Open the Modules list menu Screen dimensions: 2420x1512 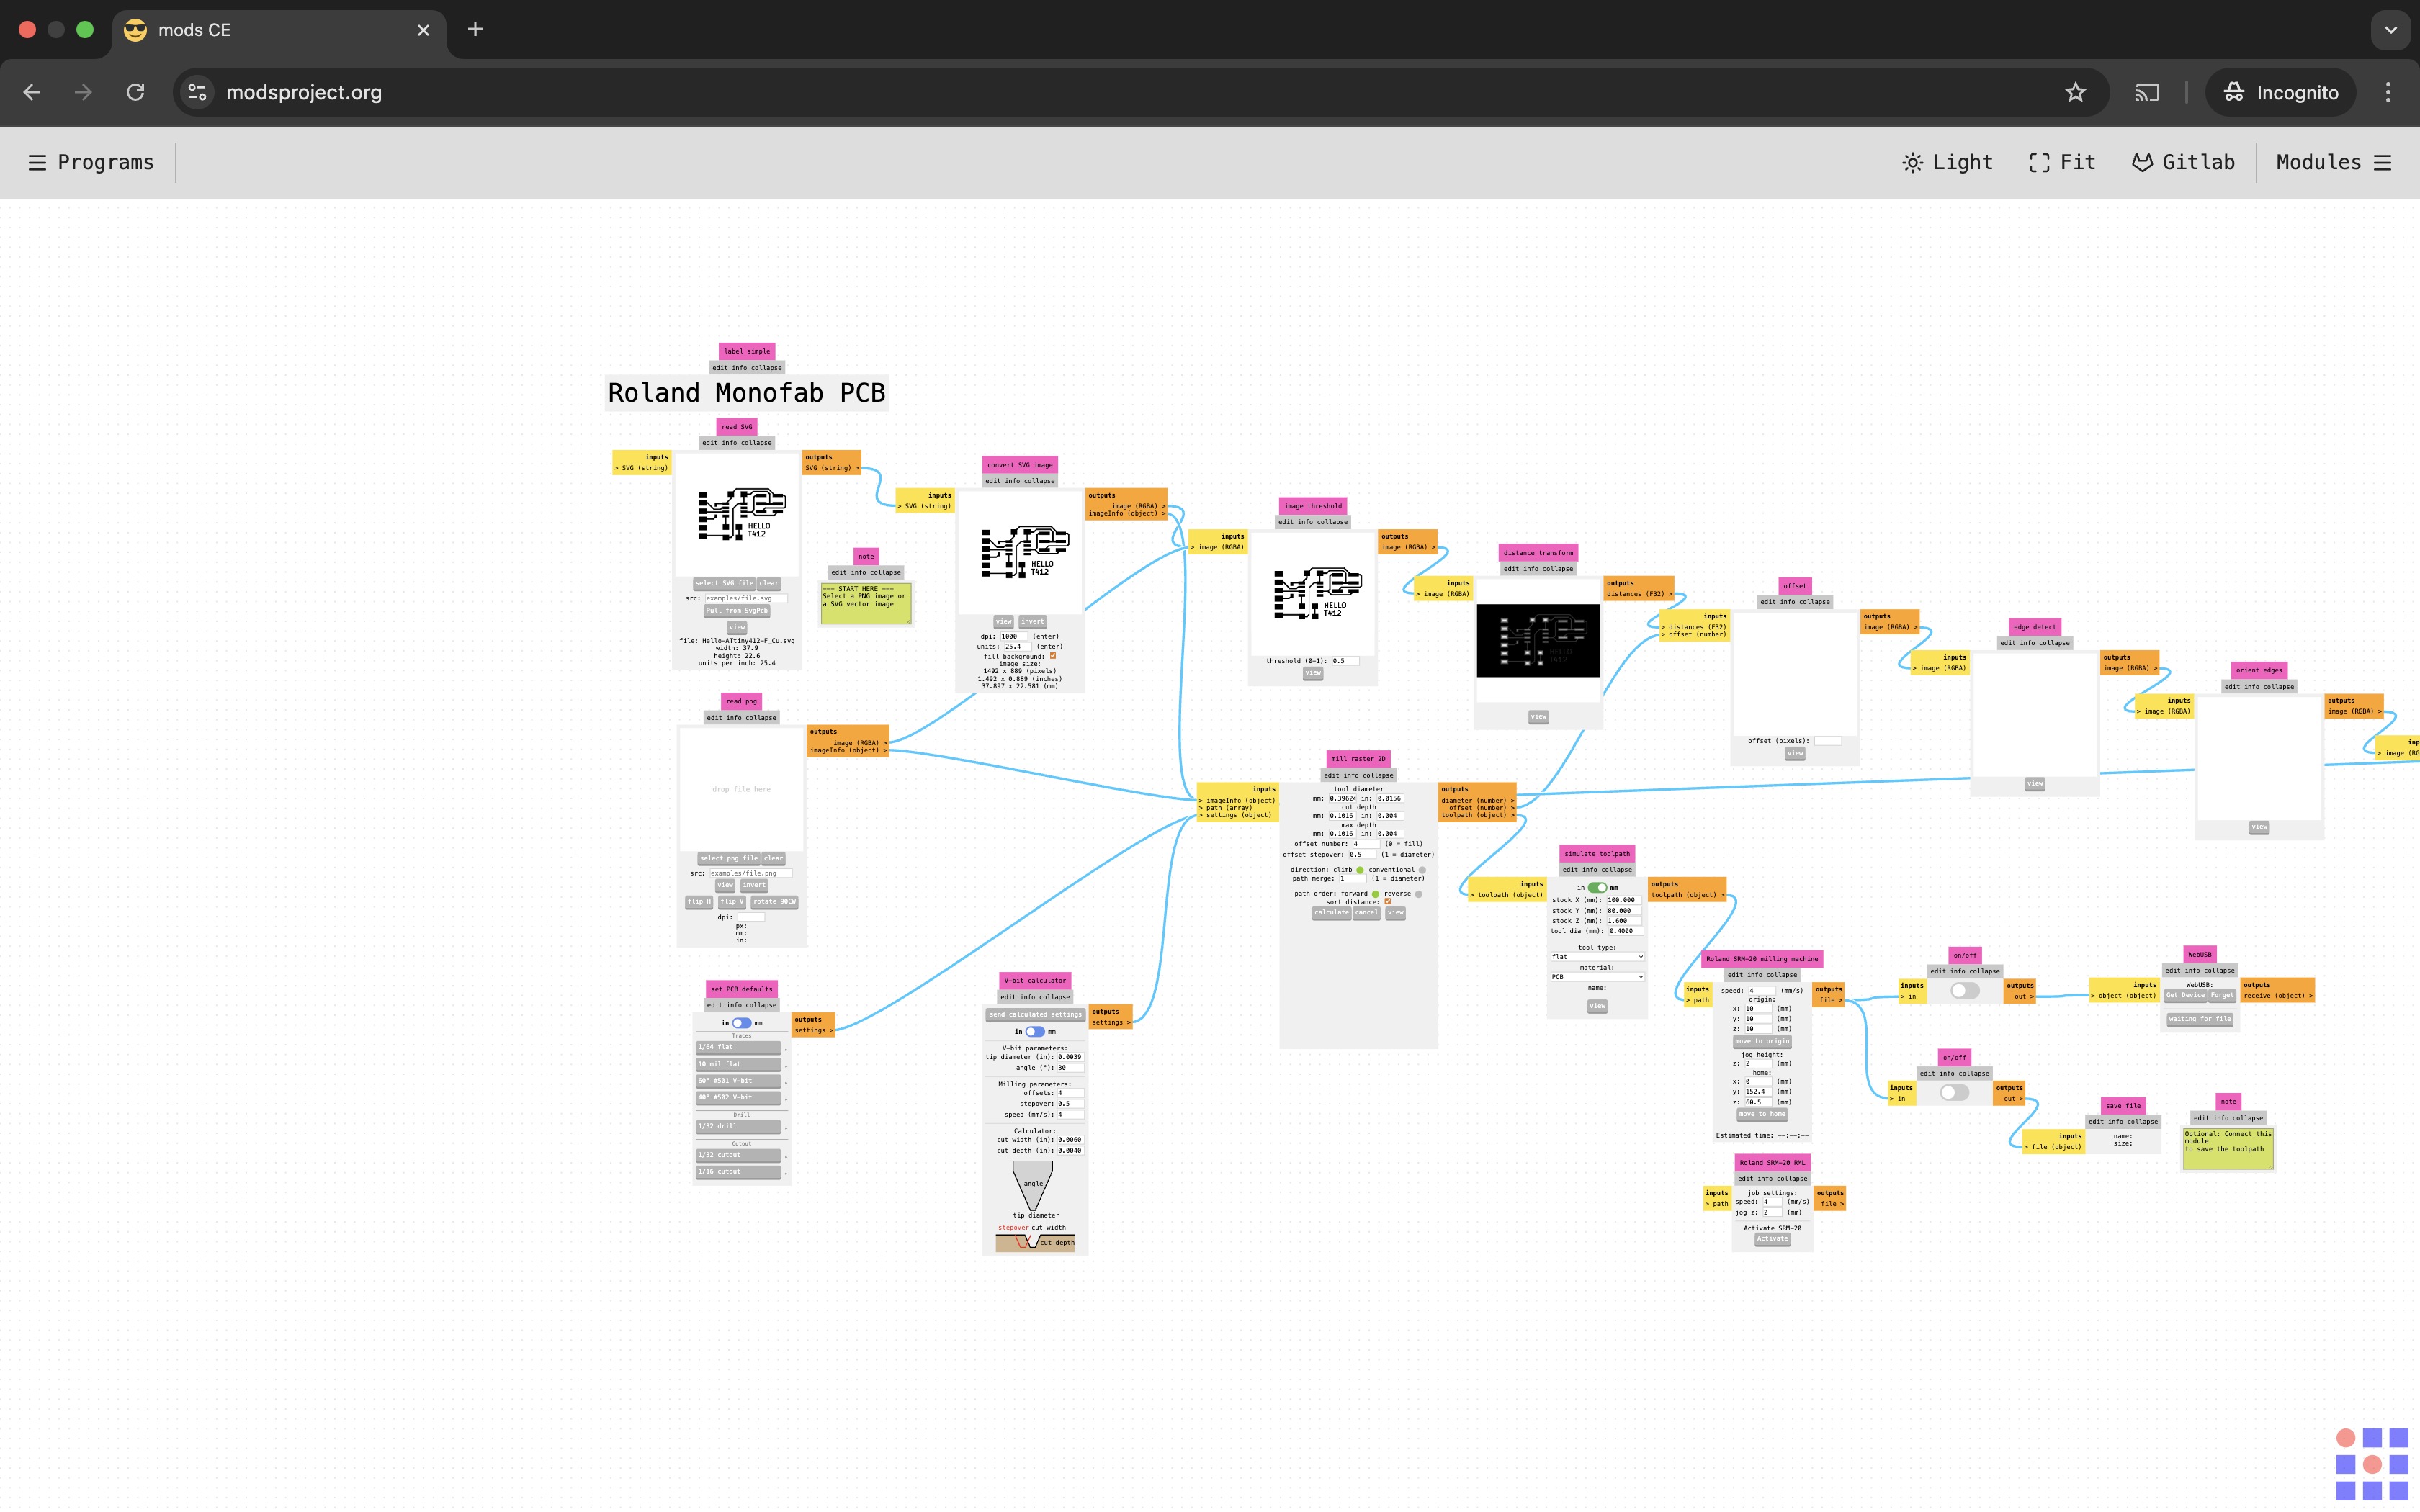coord(2383,162)
